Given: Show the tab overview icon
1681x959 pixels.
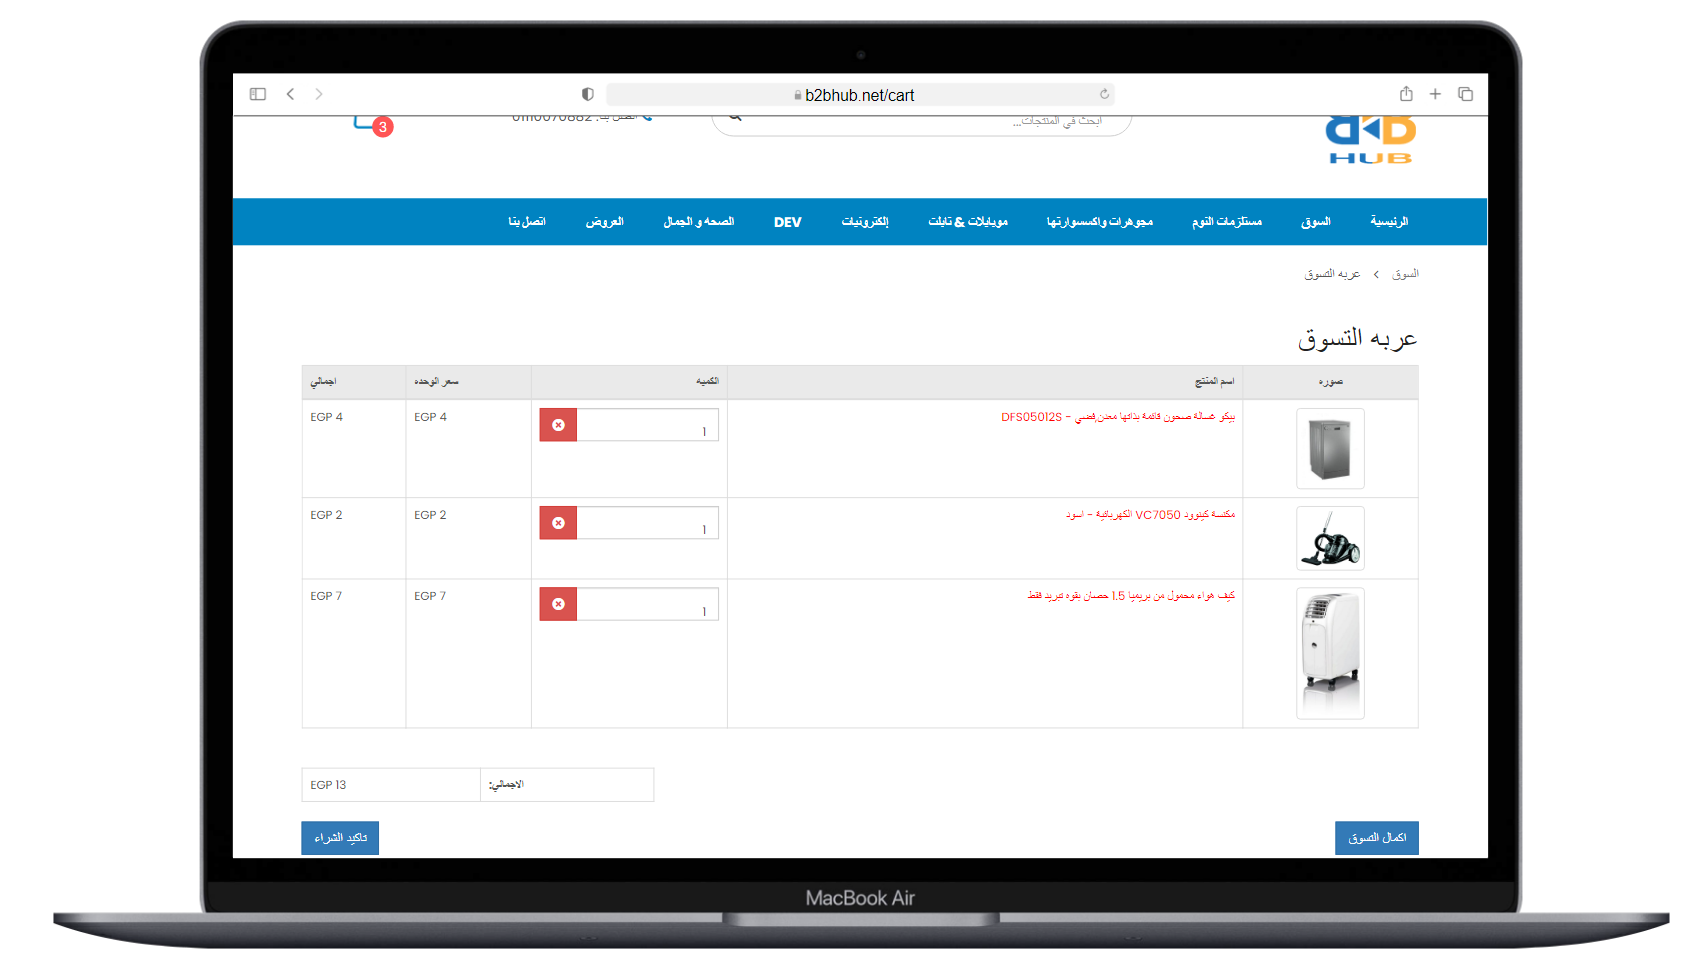Looking at the screenshot, I should [1466, 94].
